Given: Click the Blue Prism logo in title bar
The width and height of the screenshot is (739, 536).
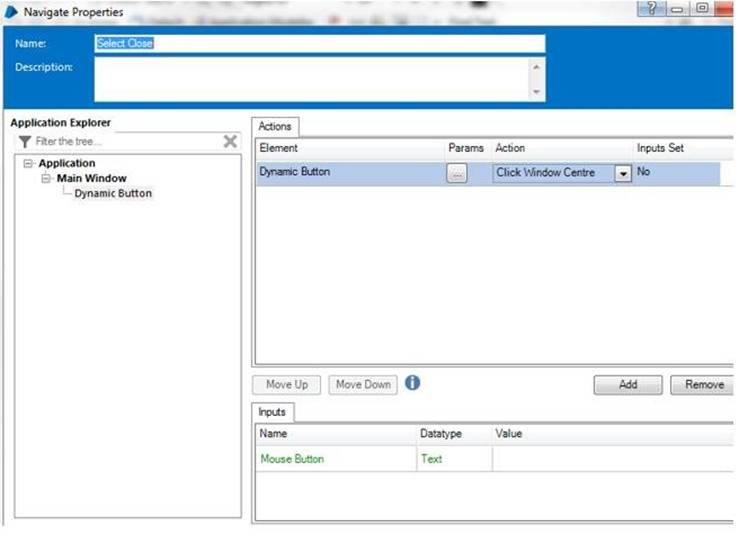Looking at the screenshot, I should [12, 11].
